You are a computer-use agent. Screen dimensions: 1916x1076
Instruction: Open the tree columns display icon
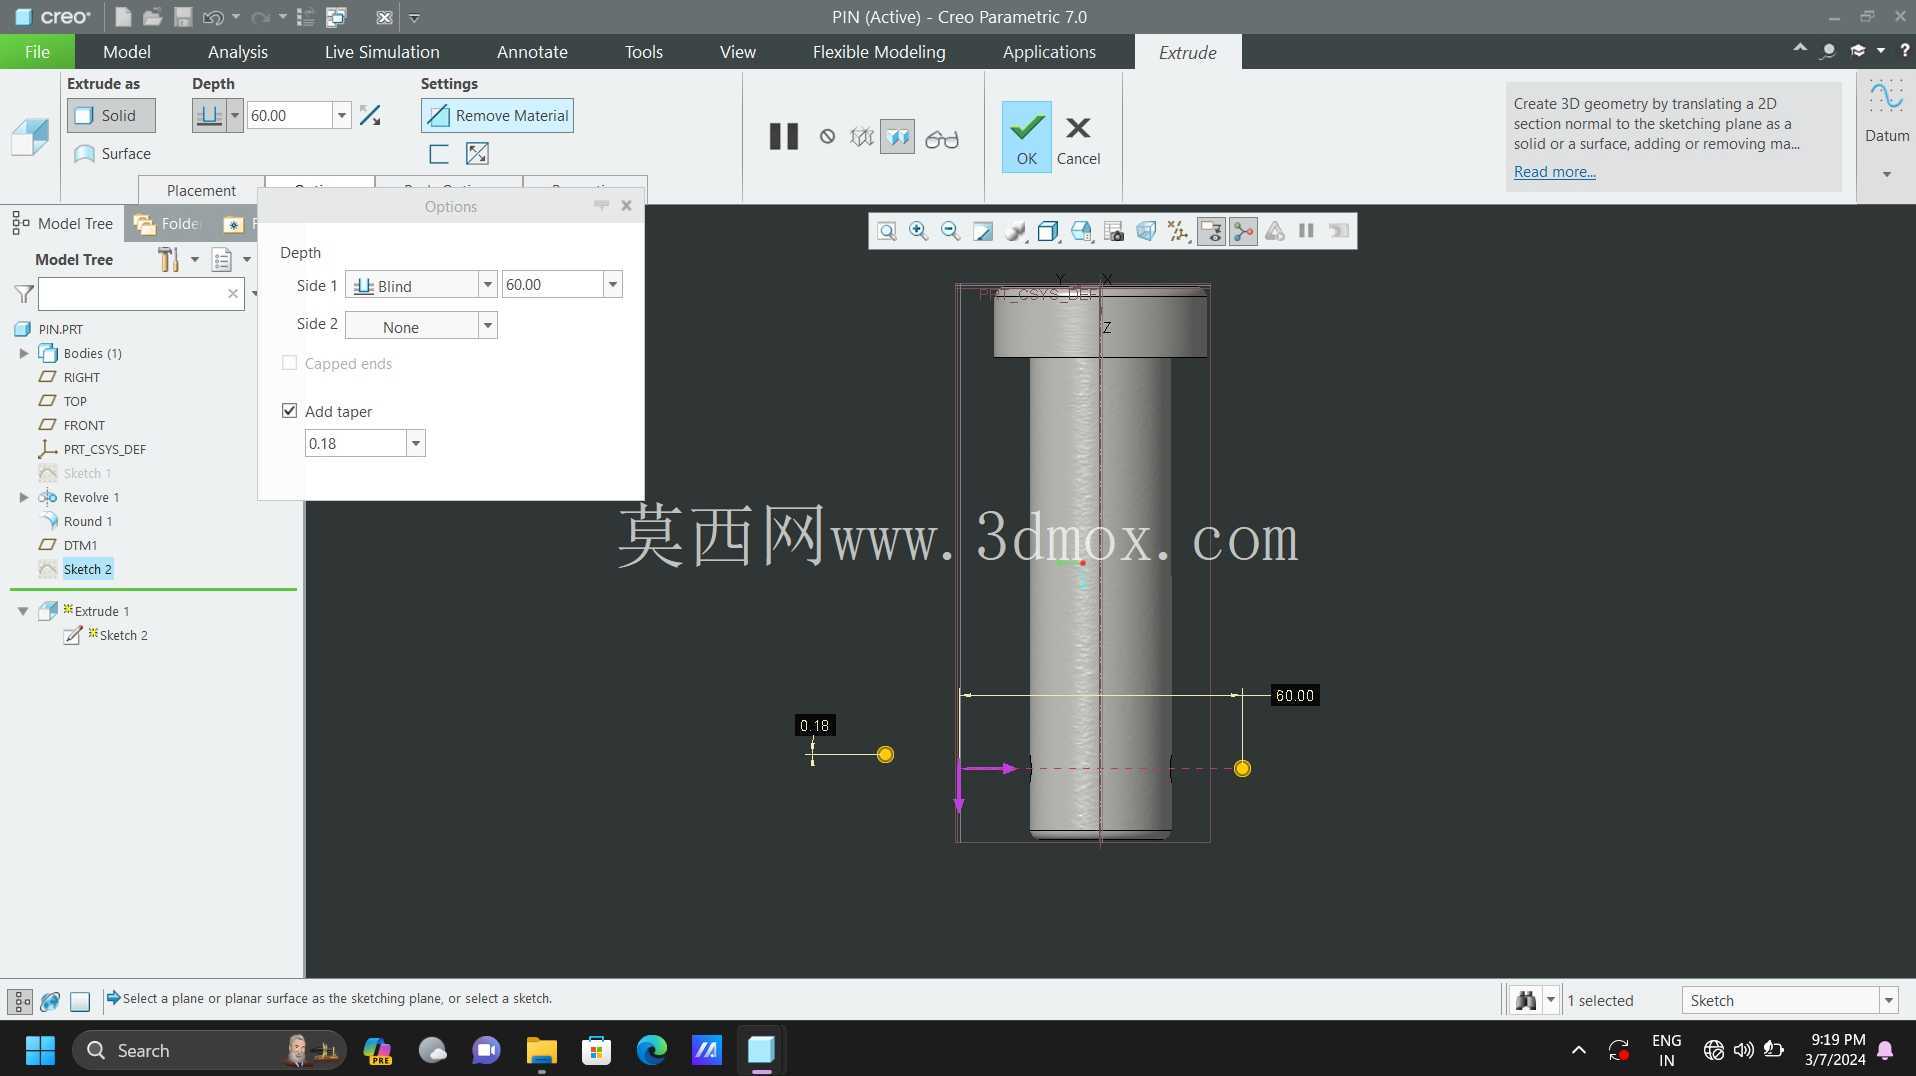tap(222, 260)
